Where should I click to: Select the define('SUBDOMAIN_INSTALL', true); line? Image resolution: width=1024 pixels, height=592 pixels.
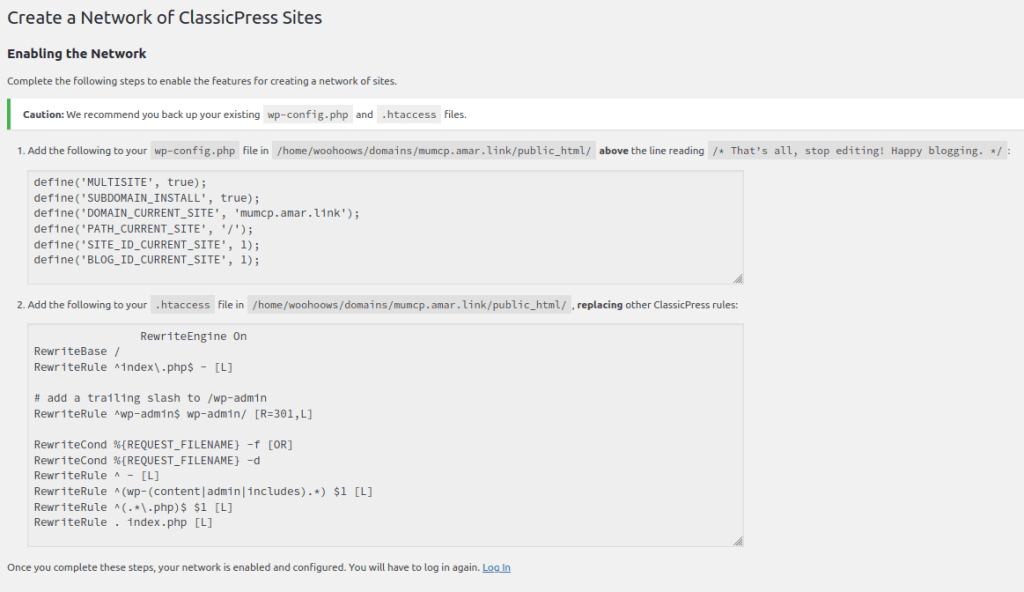147,198
